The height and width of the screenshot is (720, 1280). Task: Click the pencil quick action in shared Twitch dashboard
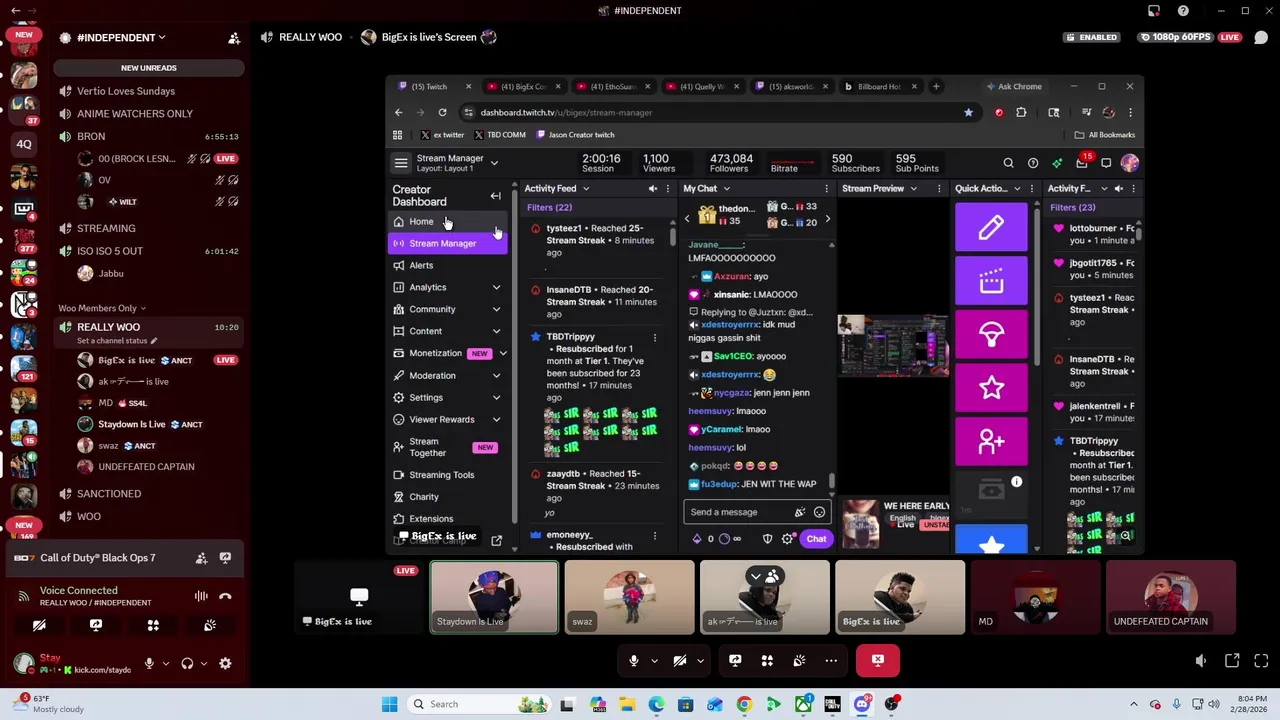click(991, 227)
